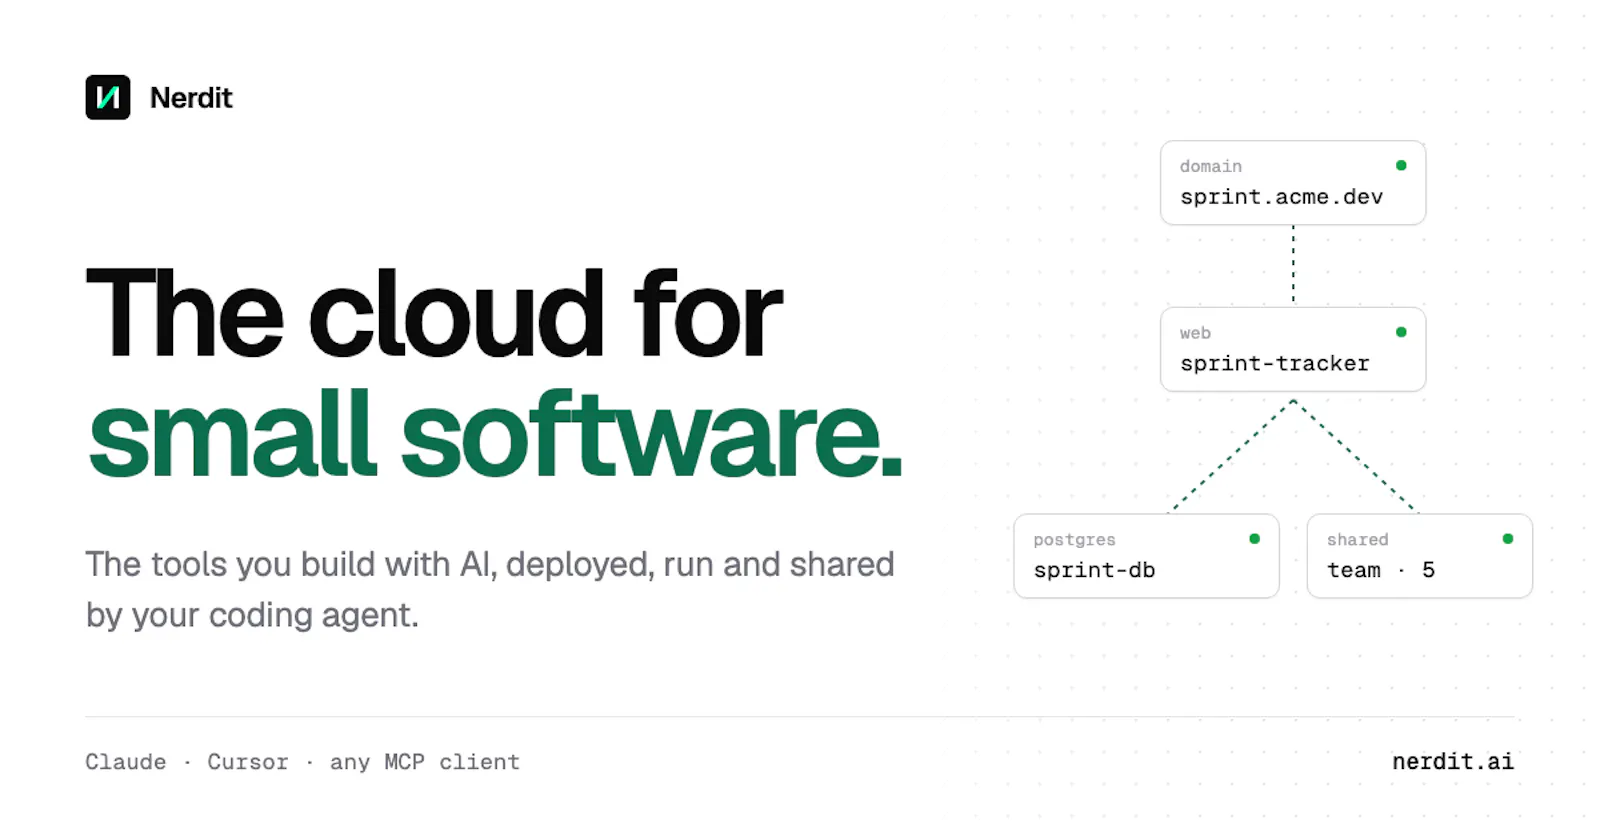Click the green status dot on shared card

[1507, 539]
